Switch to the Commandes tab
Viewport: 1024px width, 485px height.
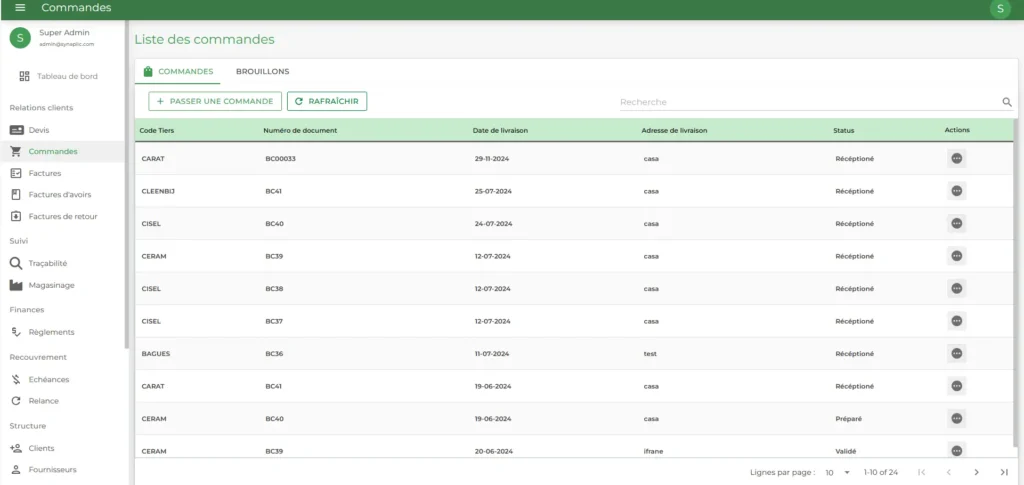pyautogui.click(x=178, y=72)
